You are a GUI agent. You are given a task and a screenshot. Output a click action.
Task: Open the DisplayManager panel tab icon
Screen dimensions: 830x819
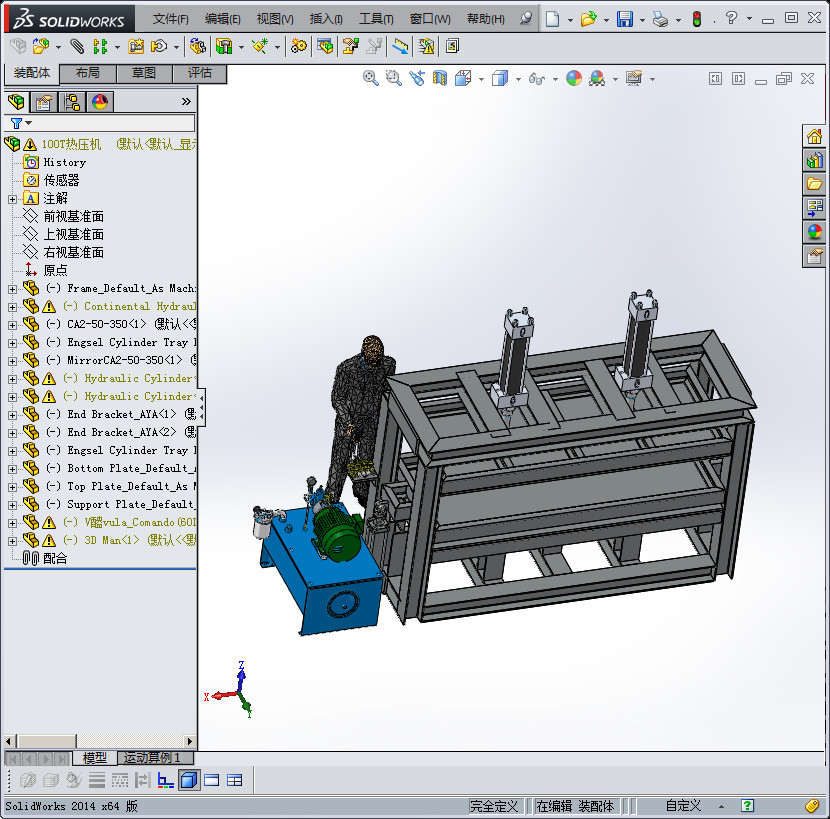coord(100,102)
